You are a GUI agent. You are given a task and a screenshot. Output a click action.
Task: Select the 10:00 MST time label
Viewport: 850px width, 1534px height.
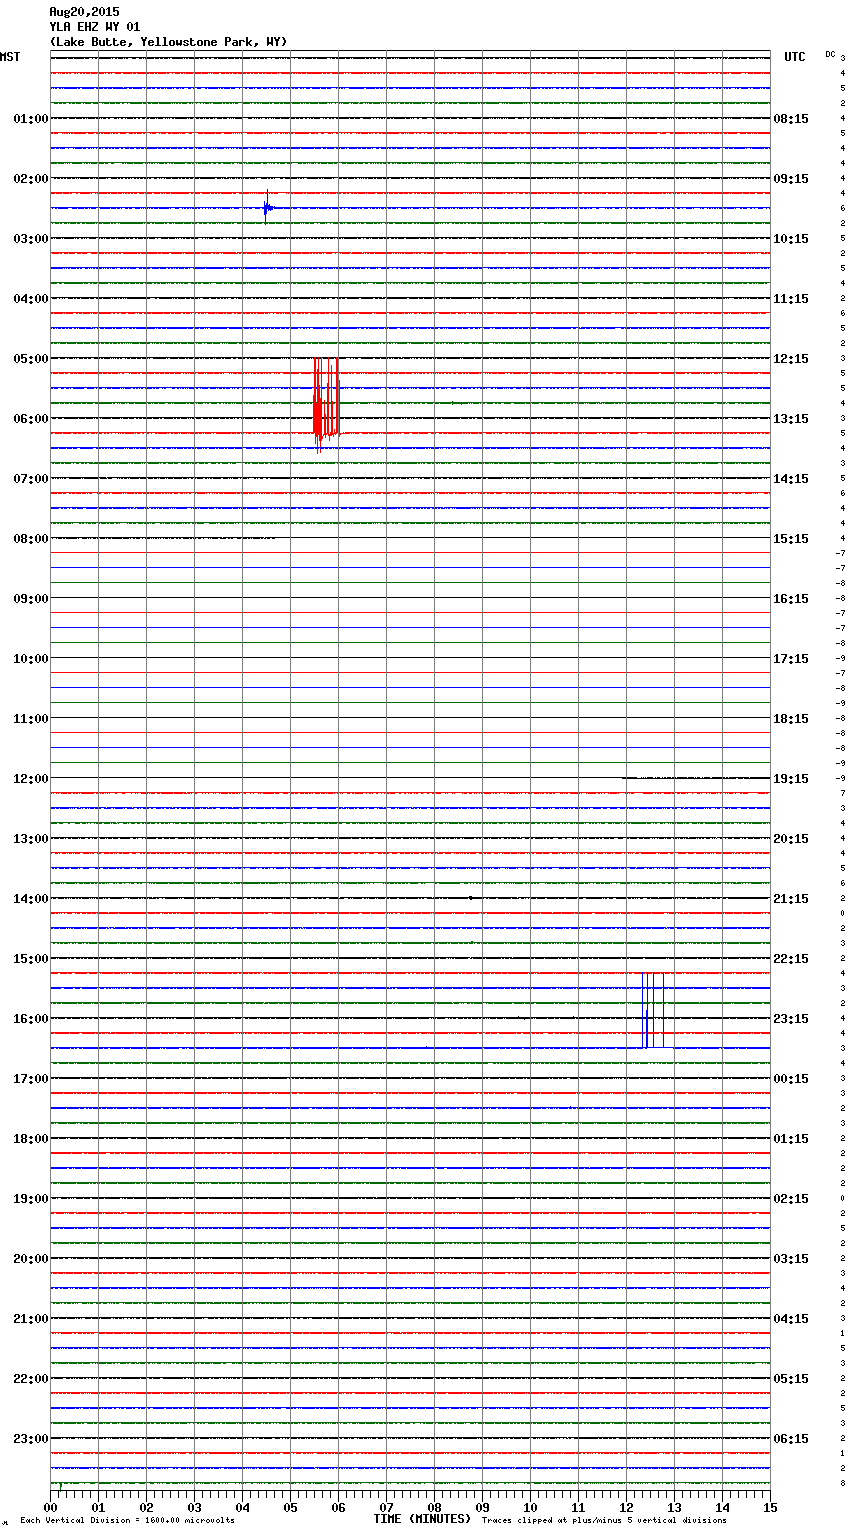click(x=31, y=659)
